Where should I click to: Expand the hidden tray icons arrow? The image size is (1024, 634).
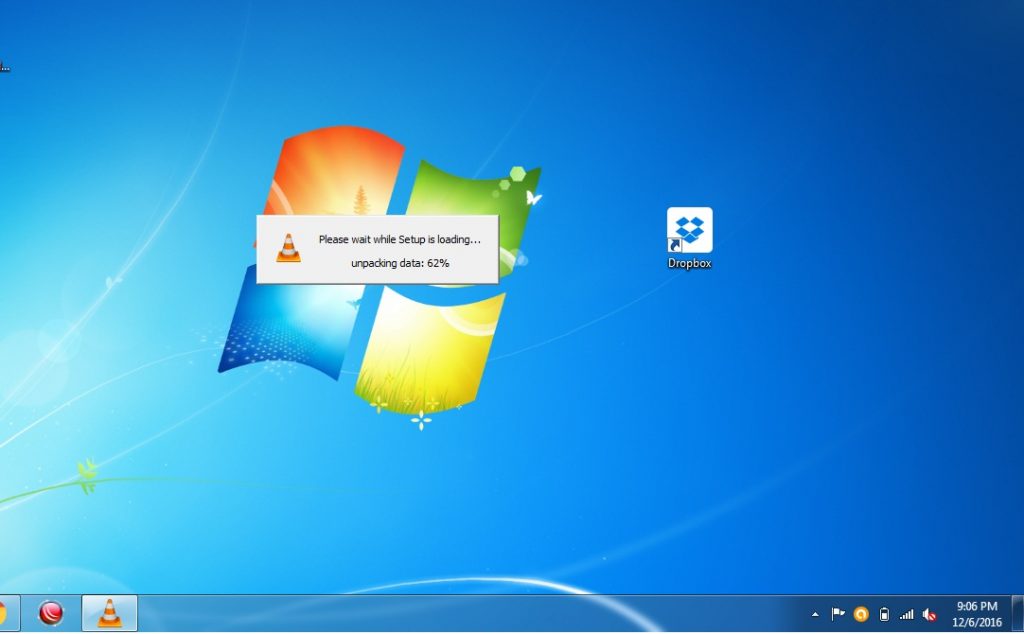click(815, 614)
